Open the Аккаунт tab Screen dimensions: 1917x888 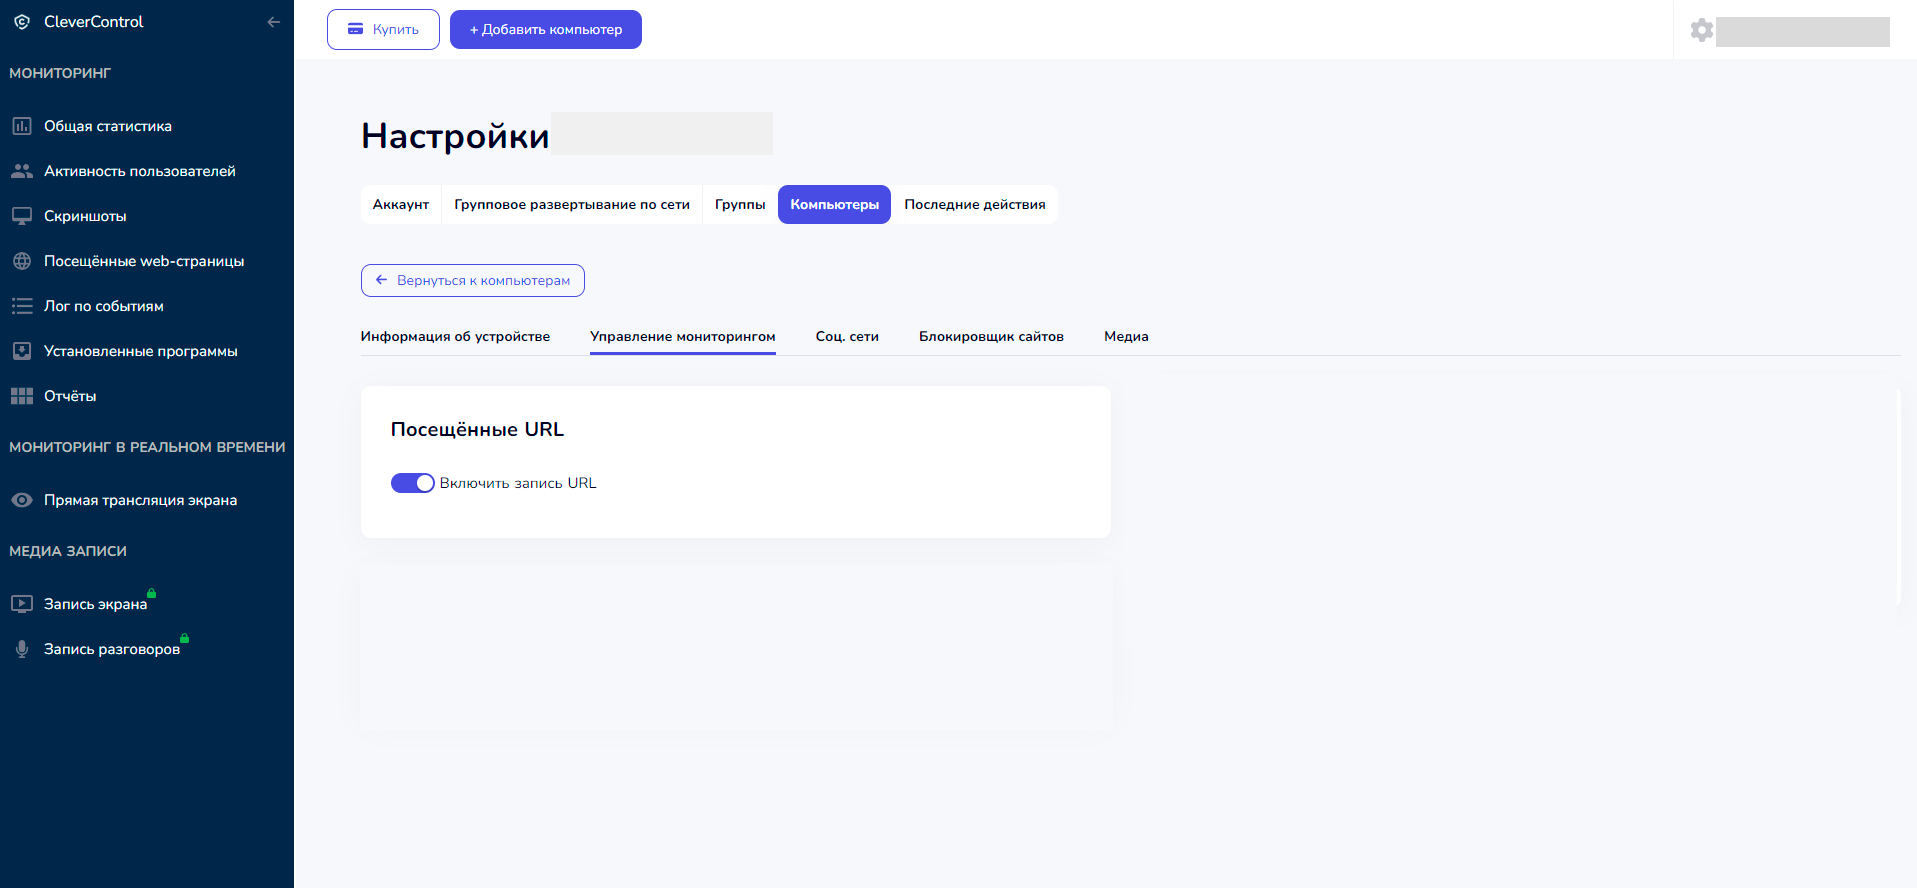401,204
